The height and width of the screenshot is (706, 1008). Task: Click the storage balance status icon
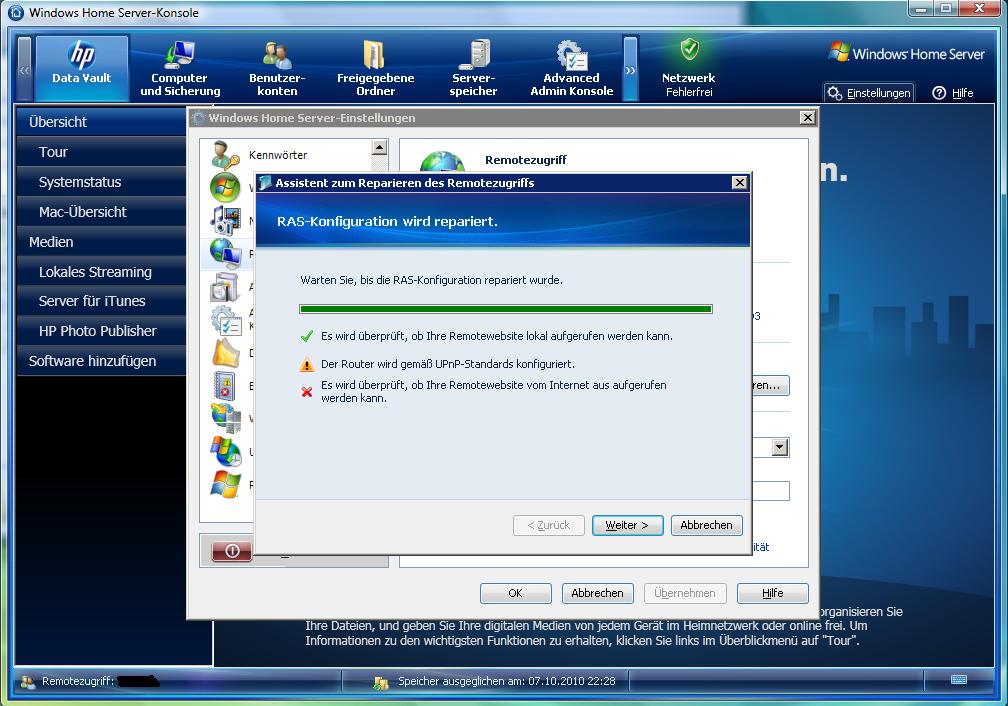point(381,682)
